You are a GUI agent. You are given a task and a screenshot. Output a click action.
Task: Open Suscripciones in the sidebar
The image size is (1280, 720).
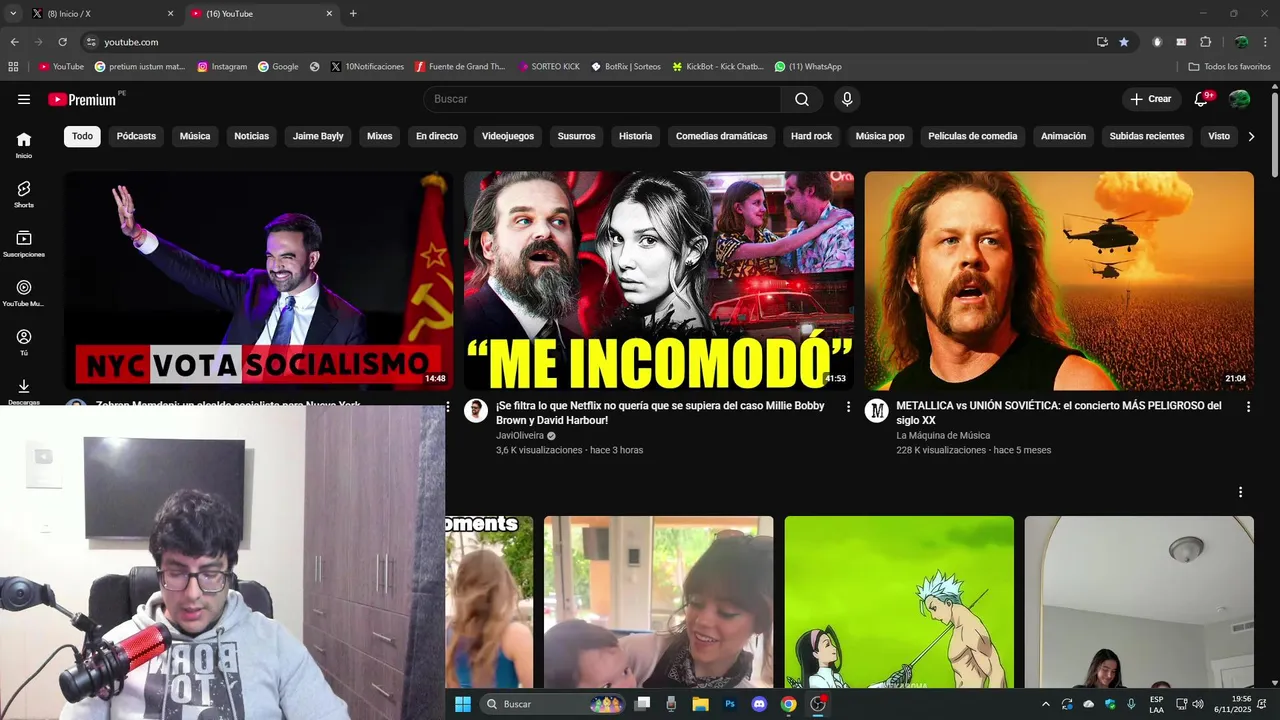[x=24, y=244]
